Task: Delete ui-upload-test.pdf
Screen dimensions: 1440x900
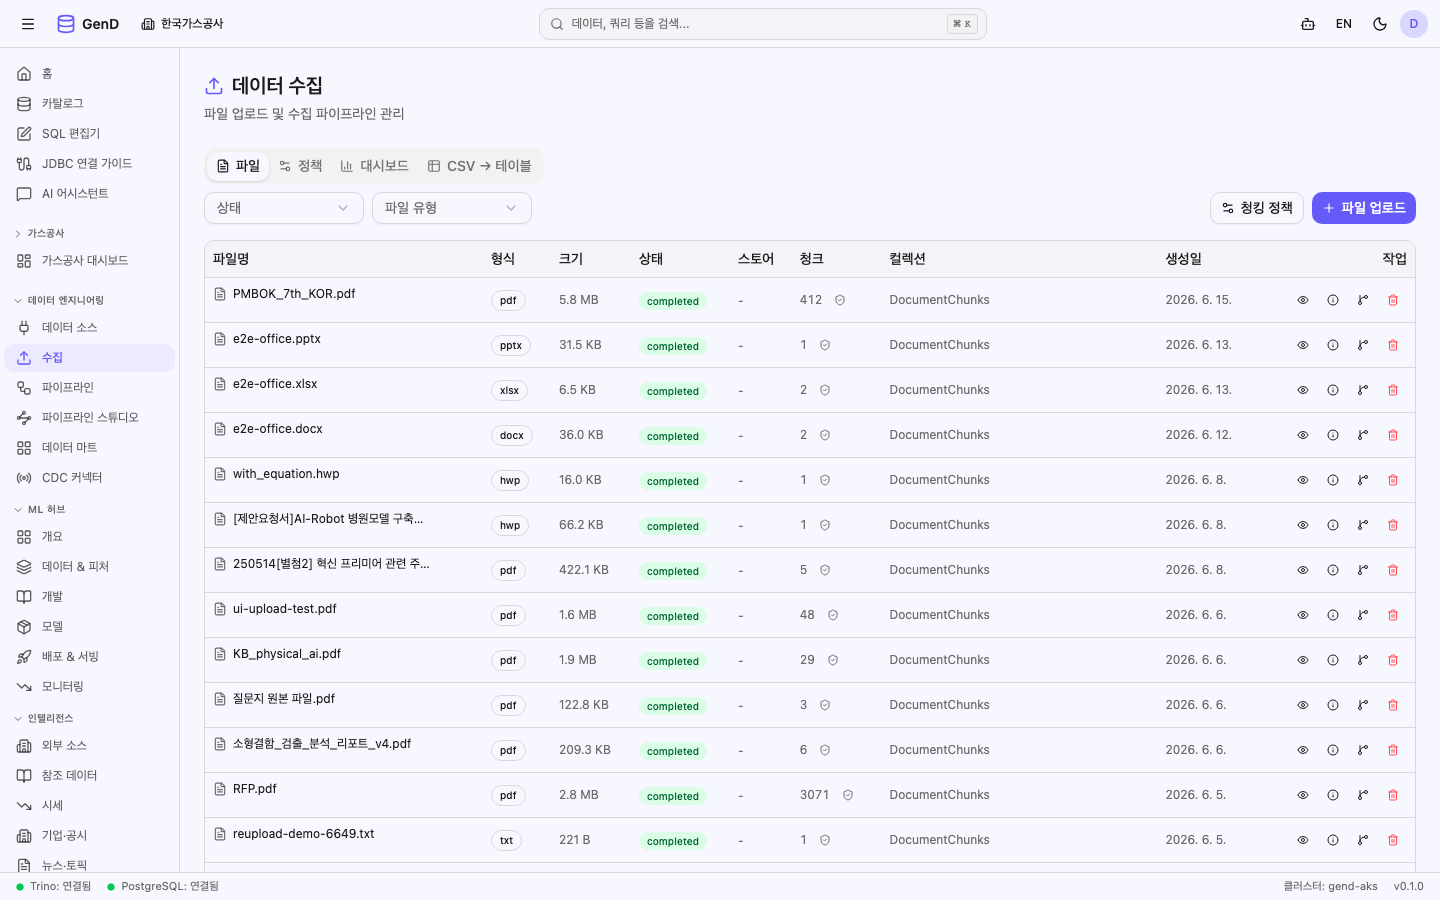Action: pyautogui.click(x=1393, y=615)
